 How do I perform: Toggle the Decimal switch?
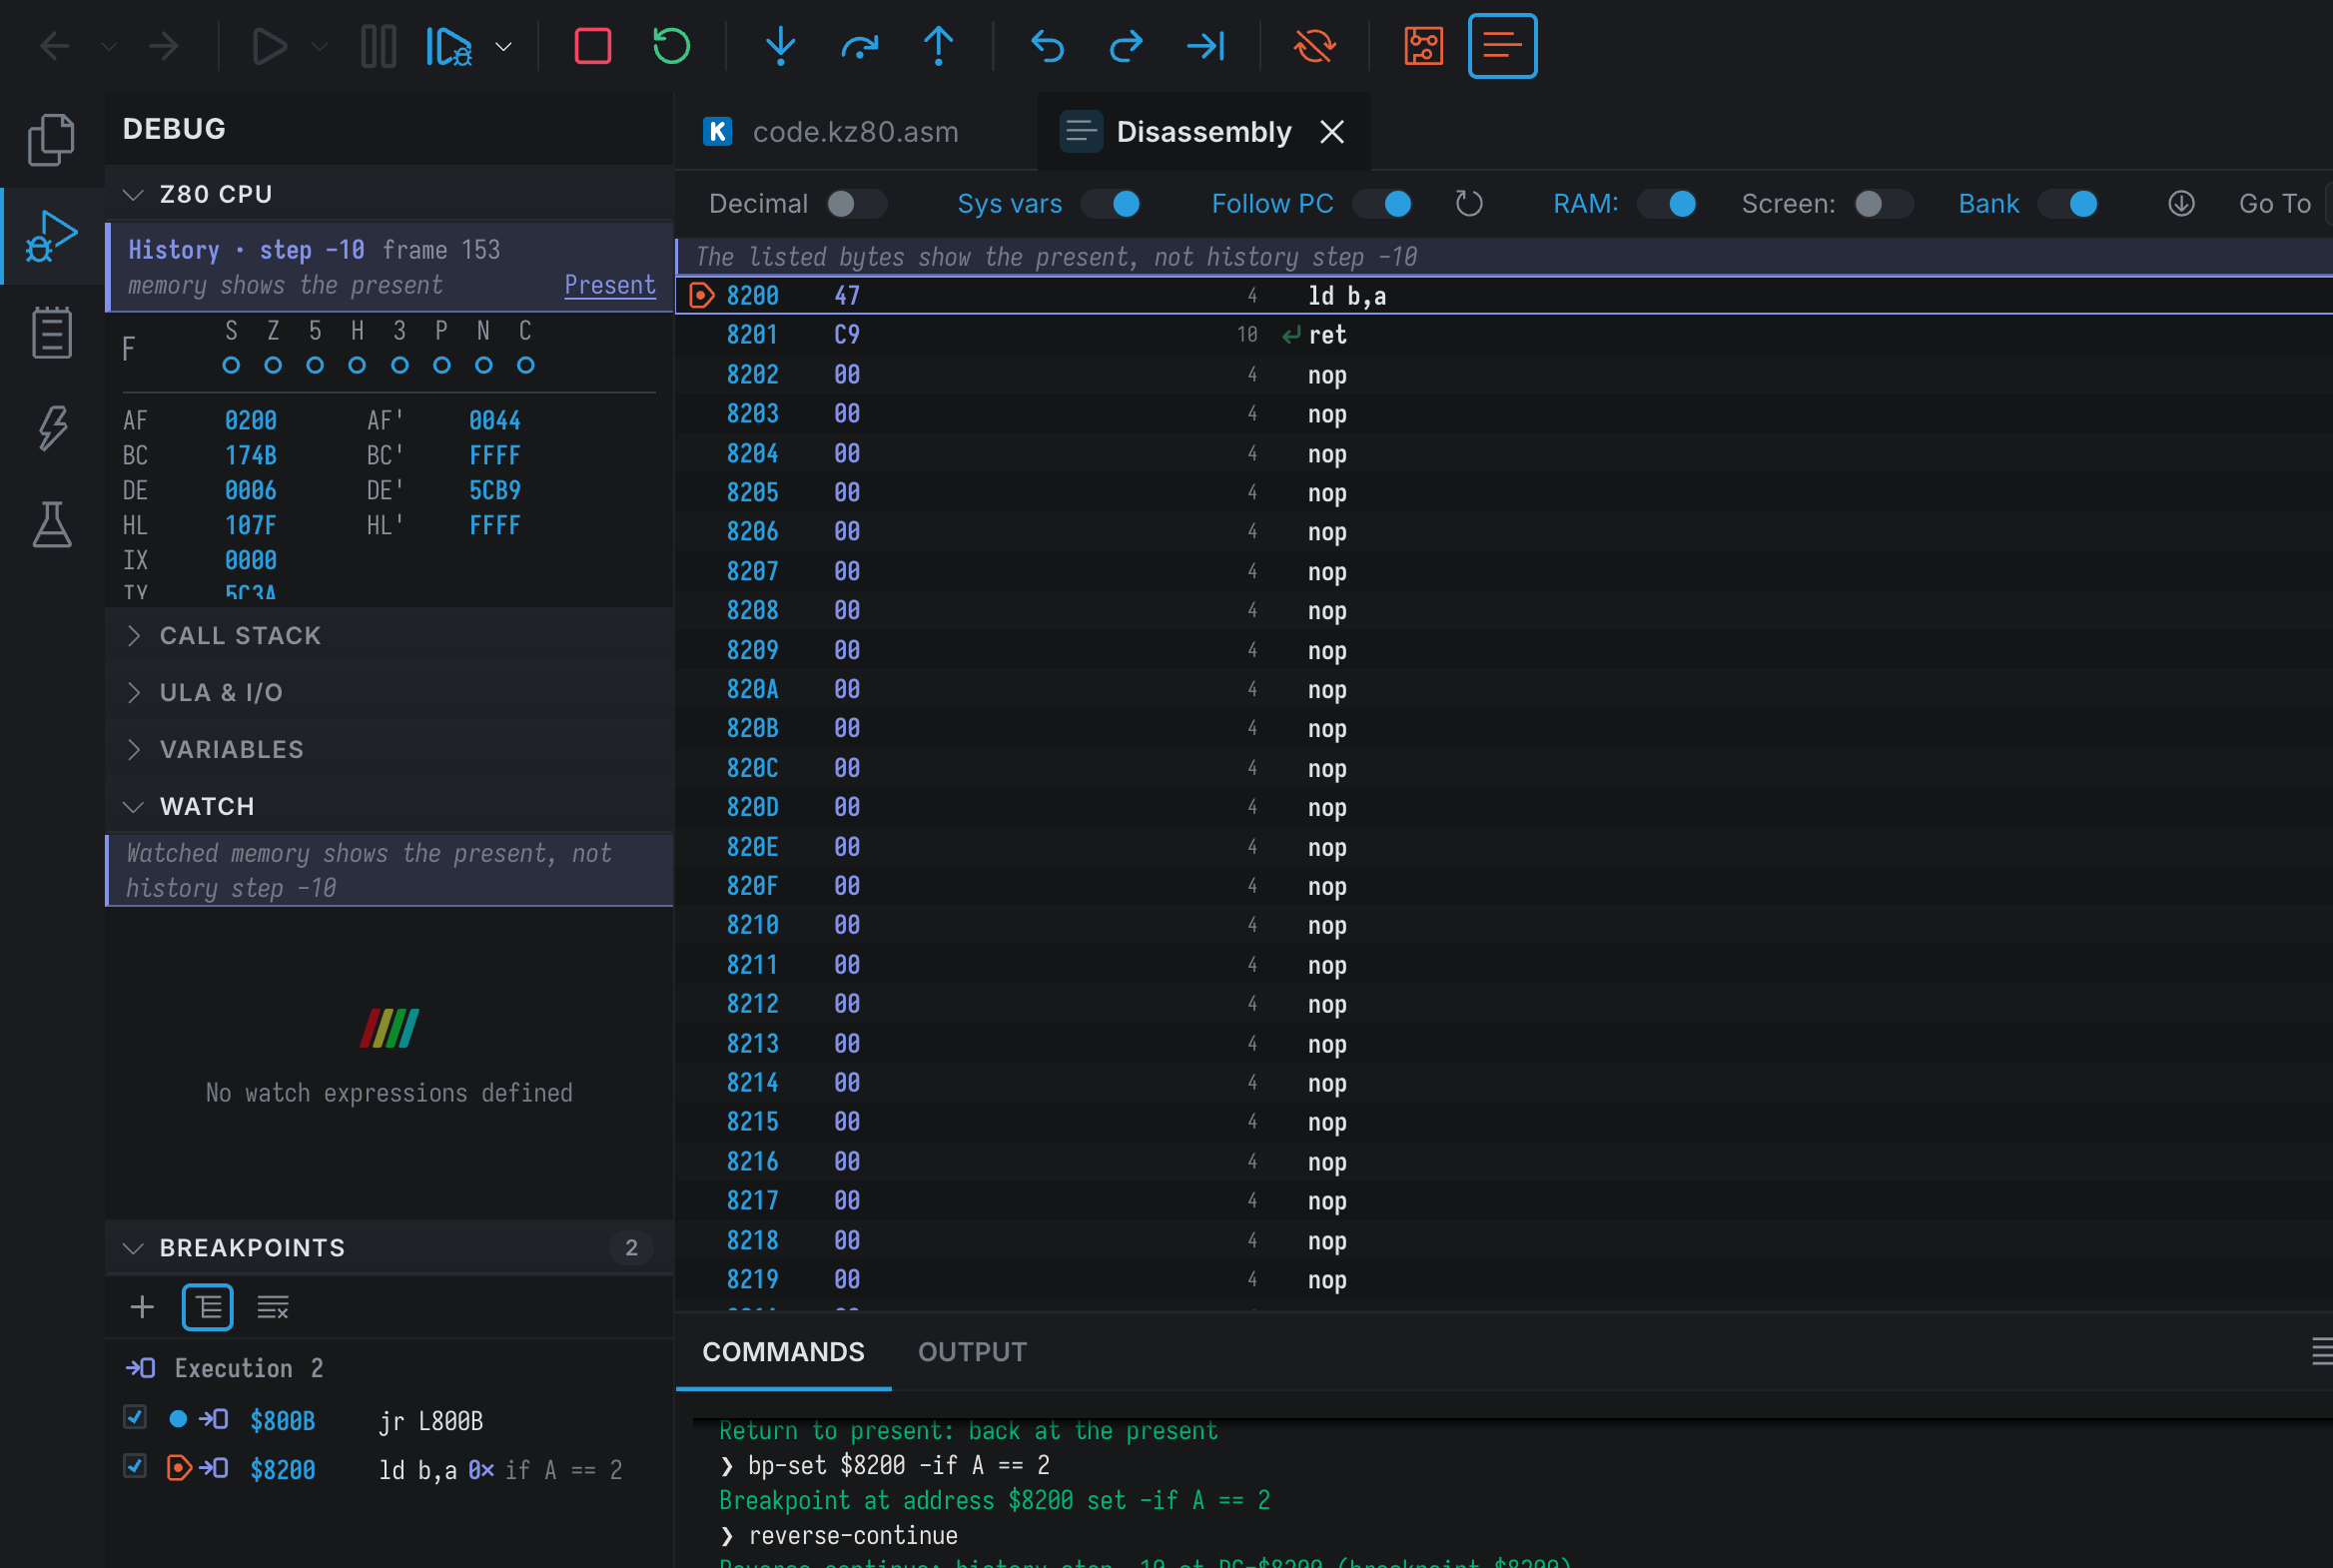click(x=856, y=204)
